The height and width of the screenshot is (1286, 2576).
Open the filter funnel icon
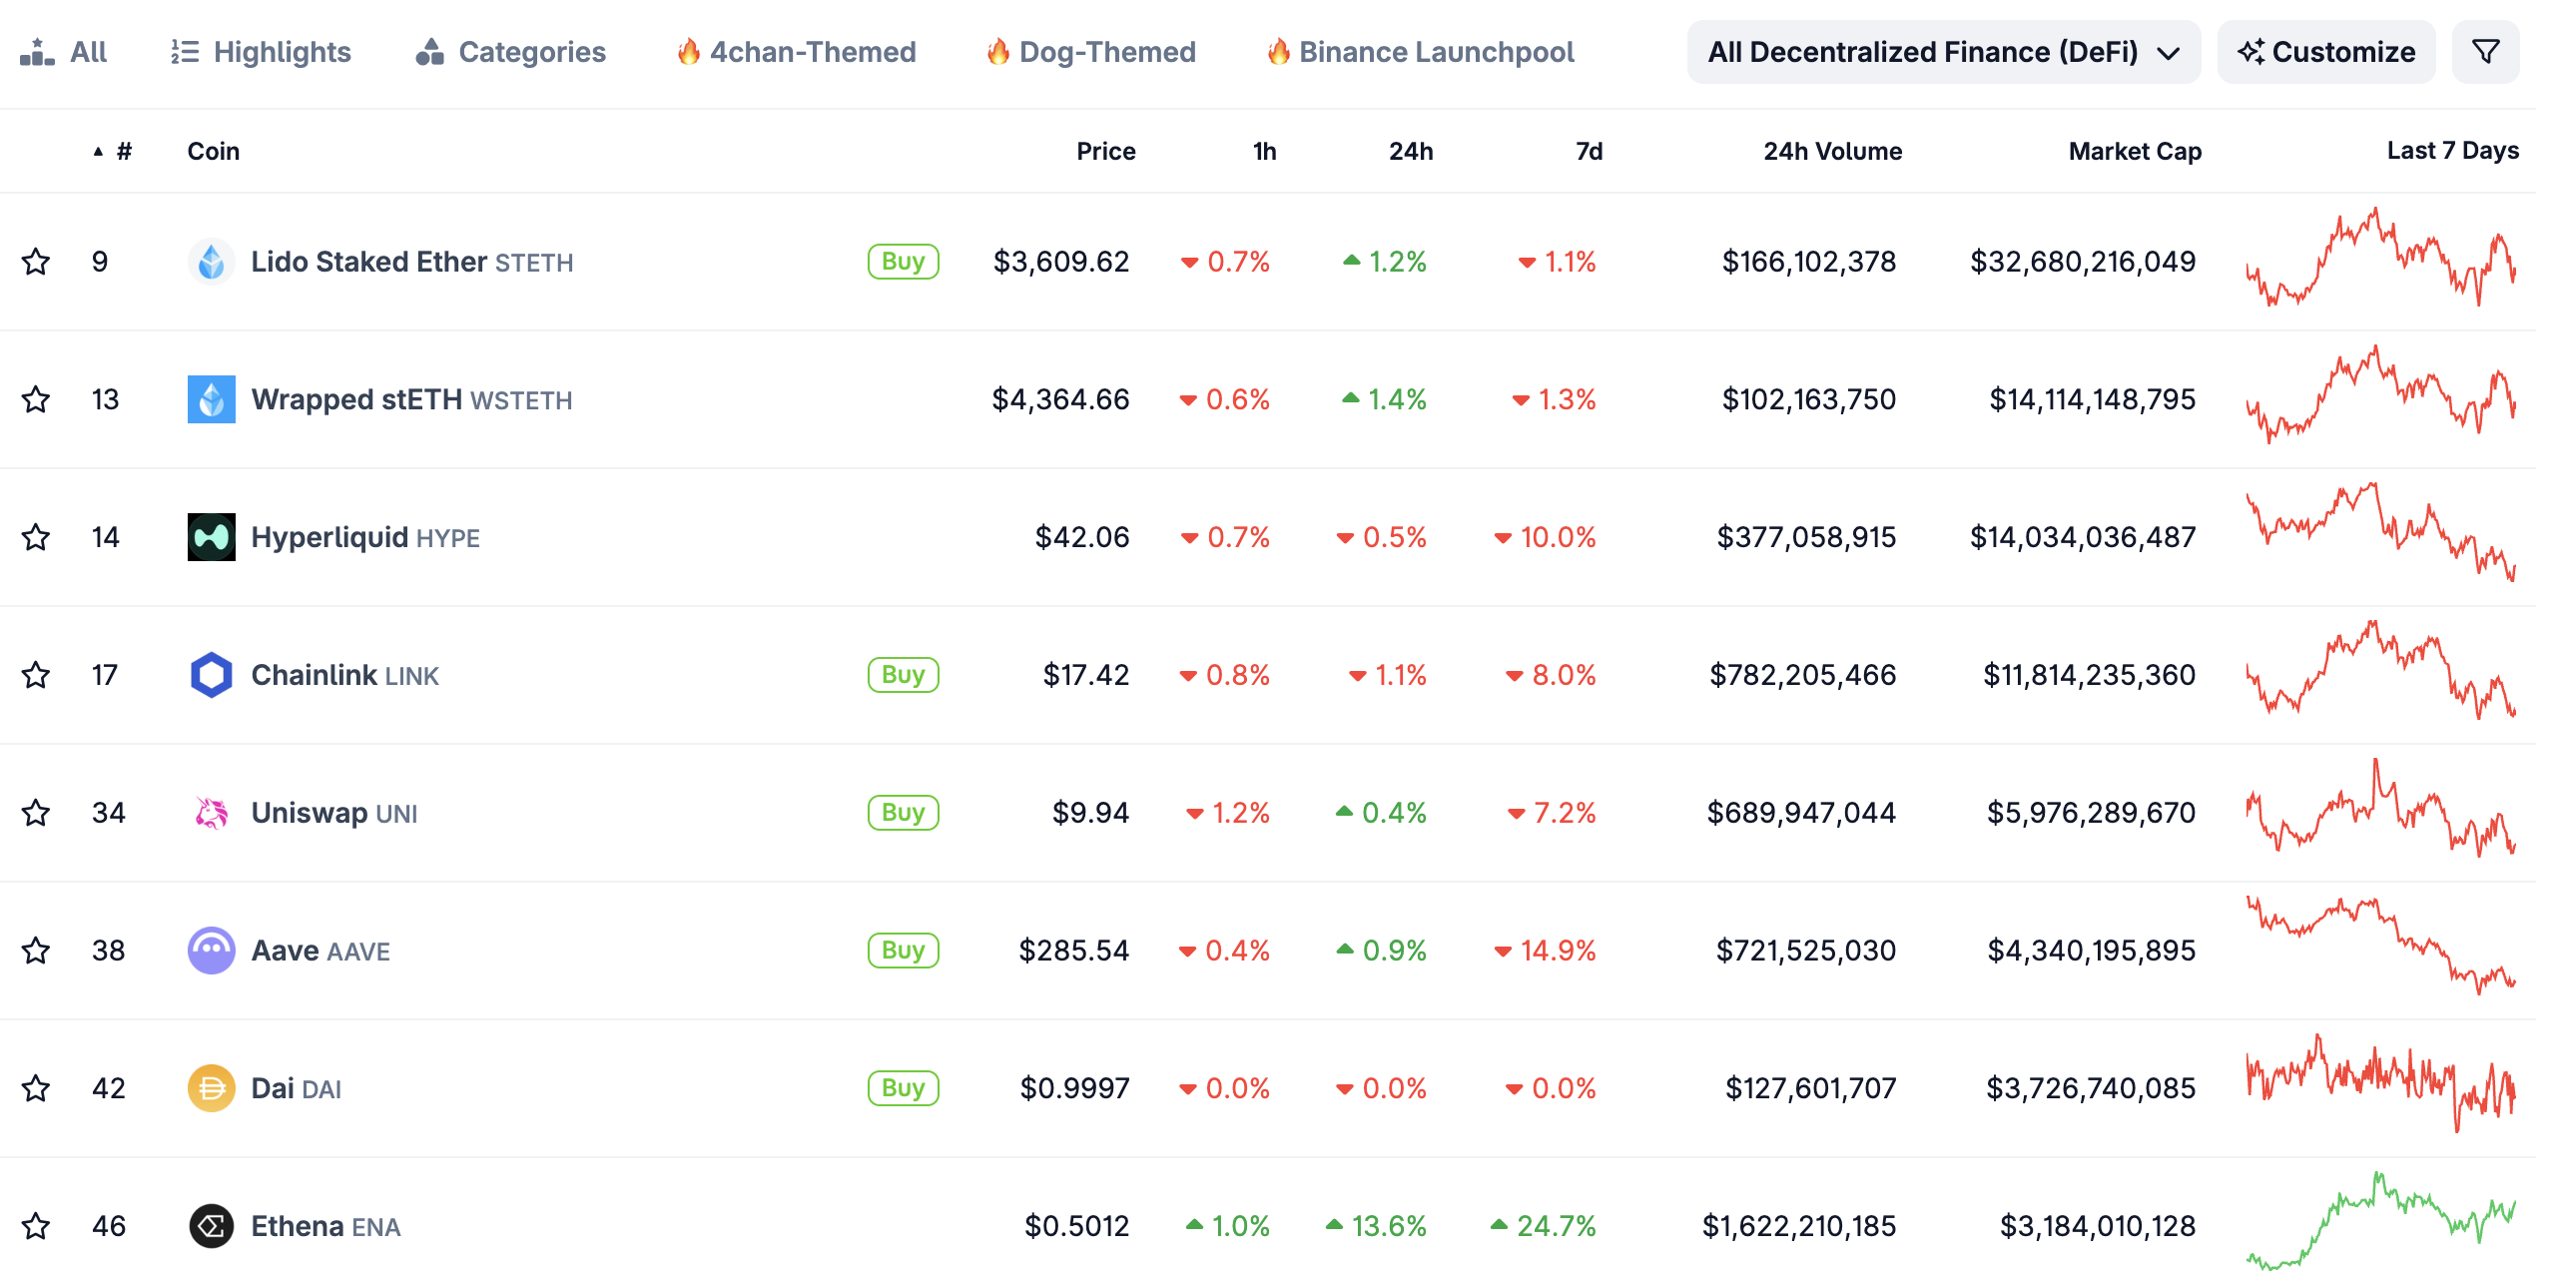point(2485,52)
